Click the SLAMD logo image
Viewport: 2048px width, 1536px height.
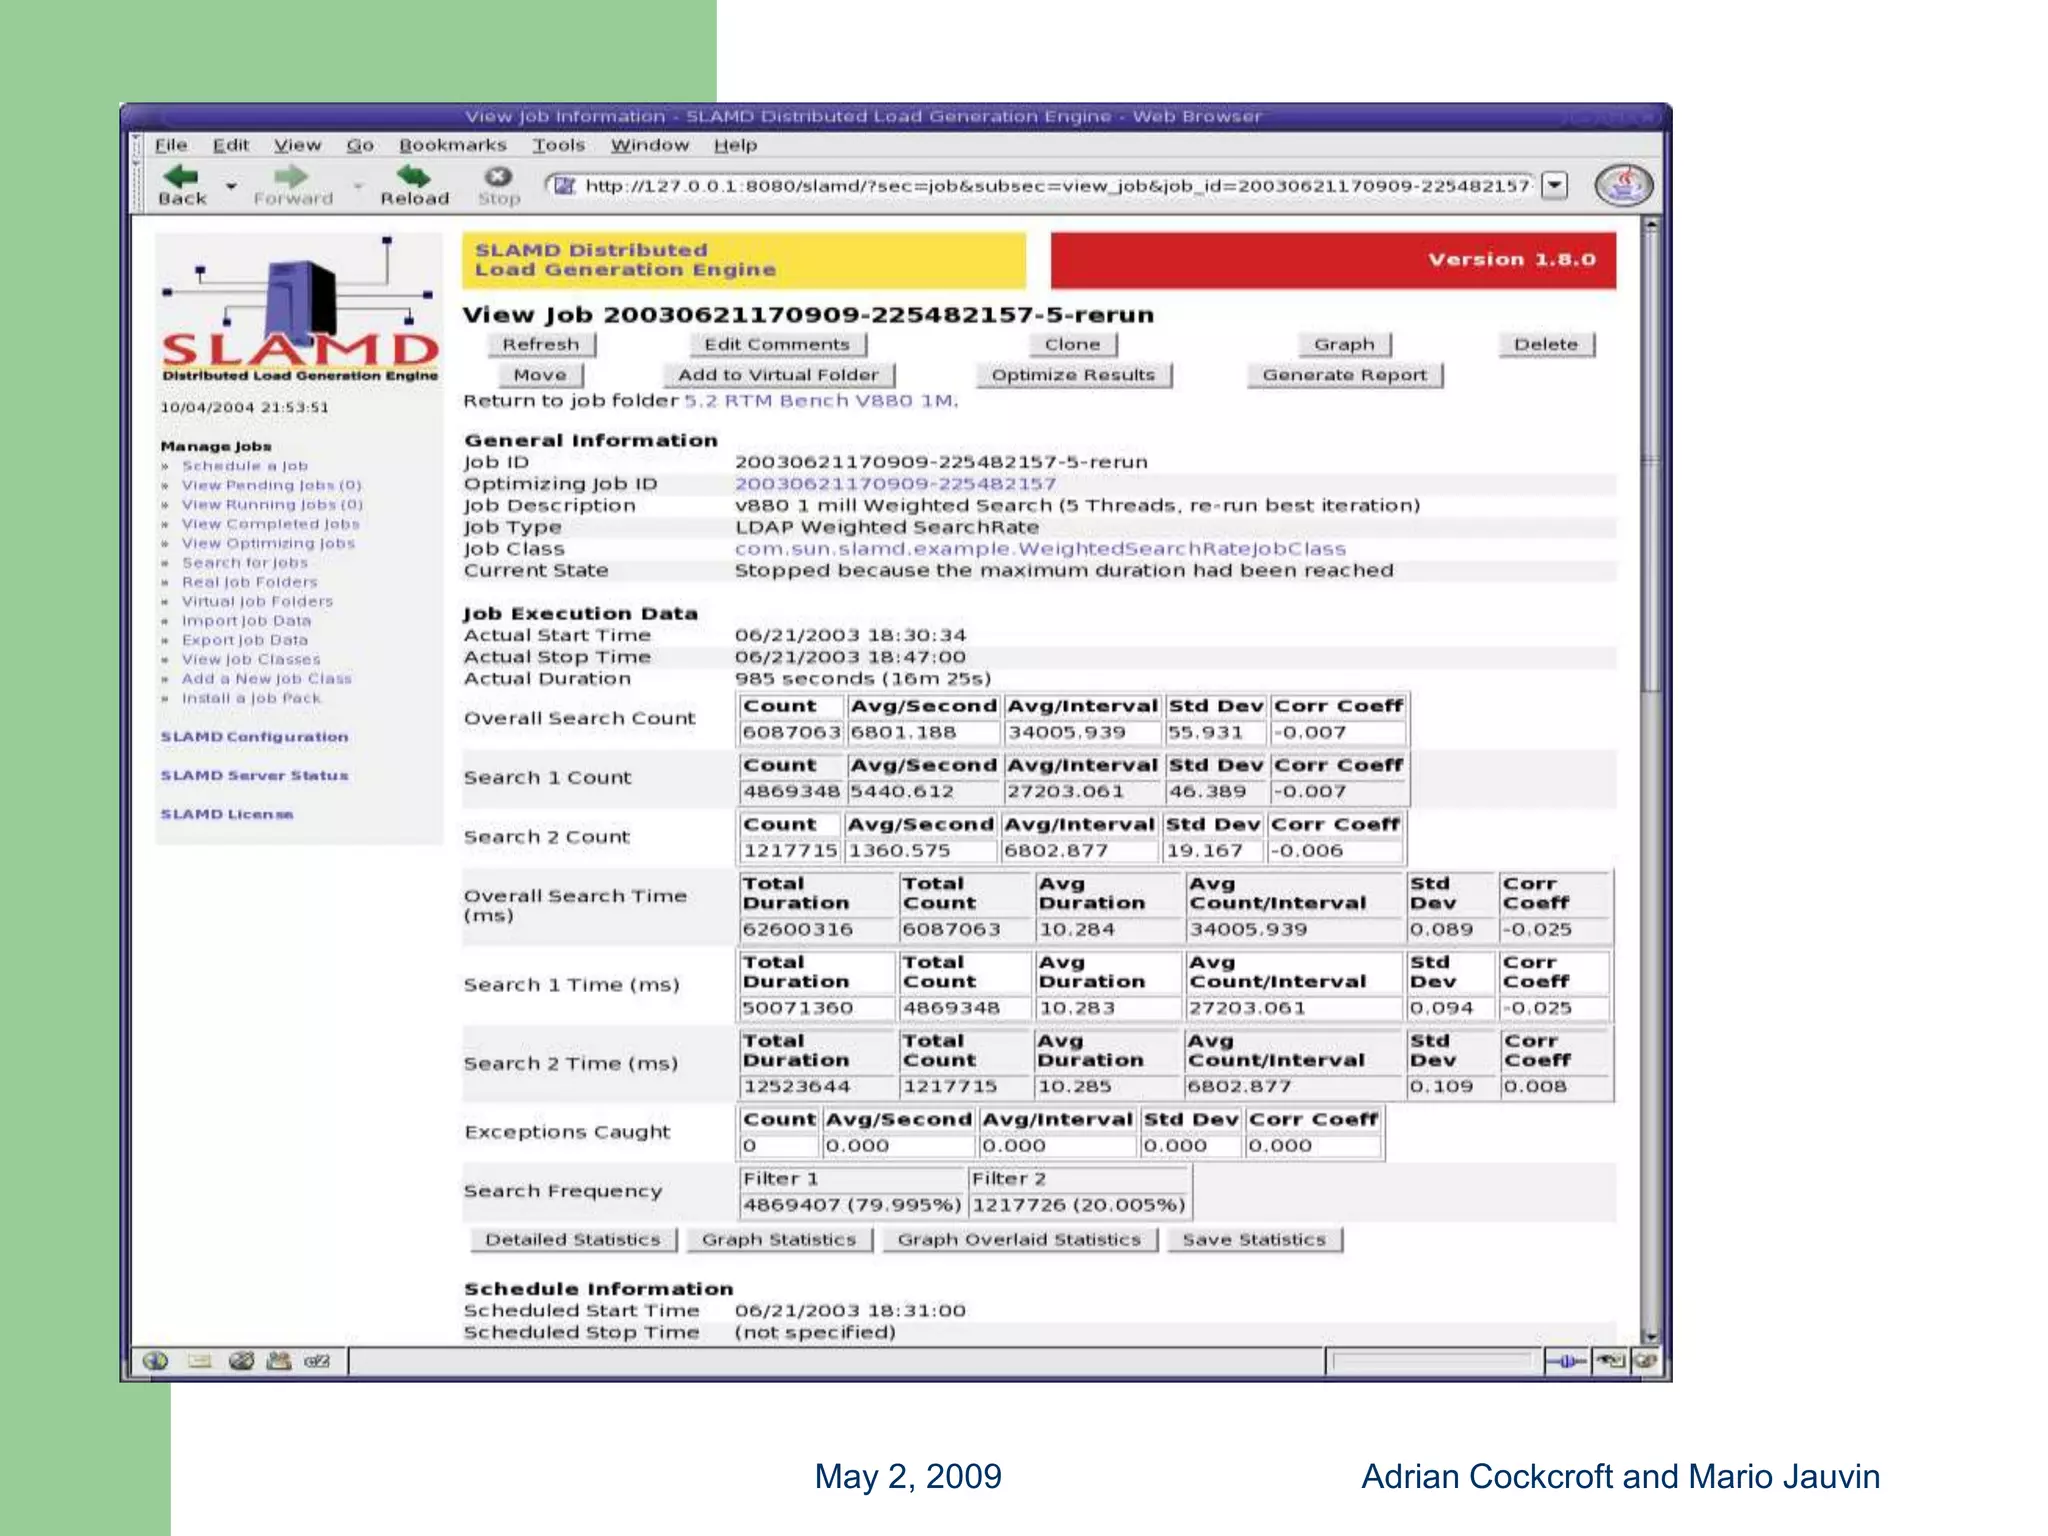(300, 309)
